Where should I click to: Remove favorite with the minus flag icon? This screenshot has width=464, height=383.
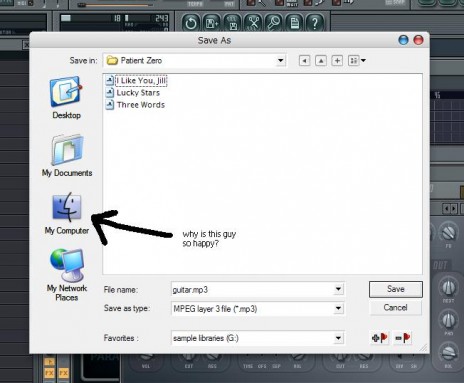coord(403,338)
